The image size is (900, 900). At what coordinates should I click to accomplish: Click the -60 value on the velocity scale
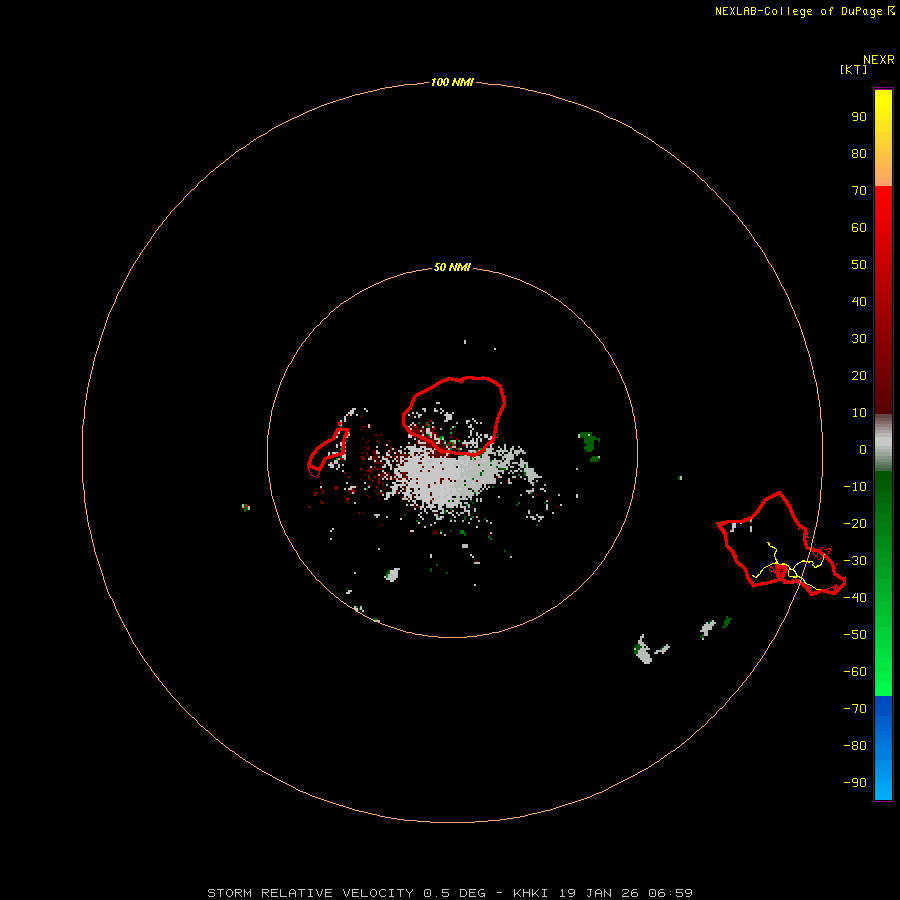855,672
